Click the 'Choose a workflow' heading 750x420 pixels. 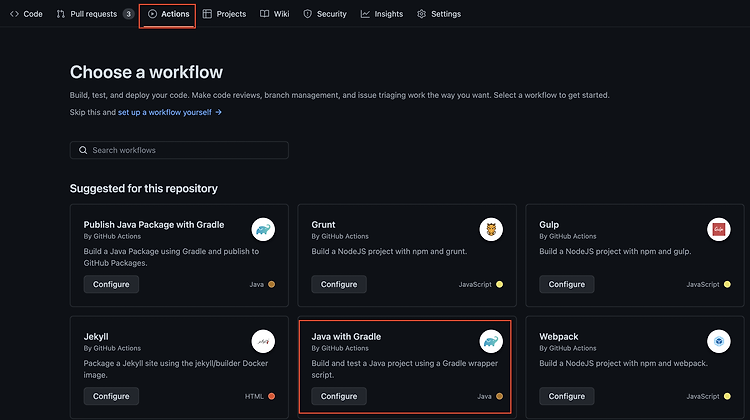point(146,72)
